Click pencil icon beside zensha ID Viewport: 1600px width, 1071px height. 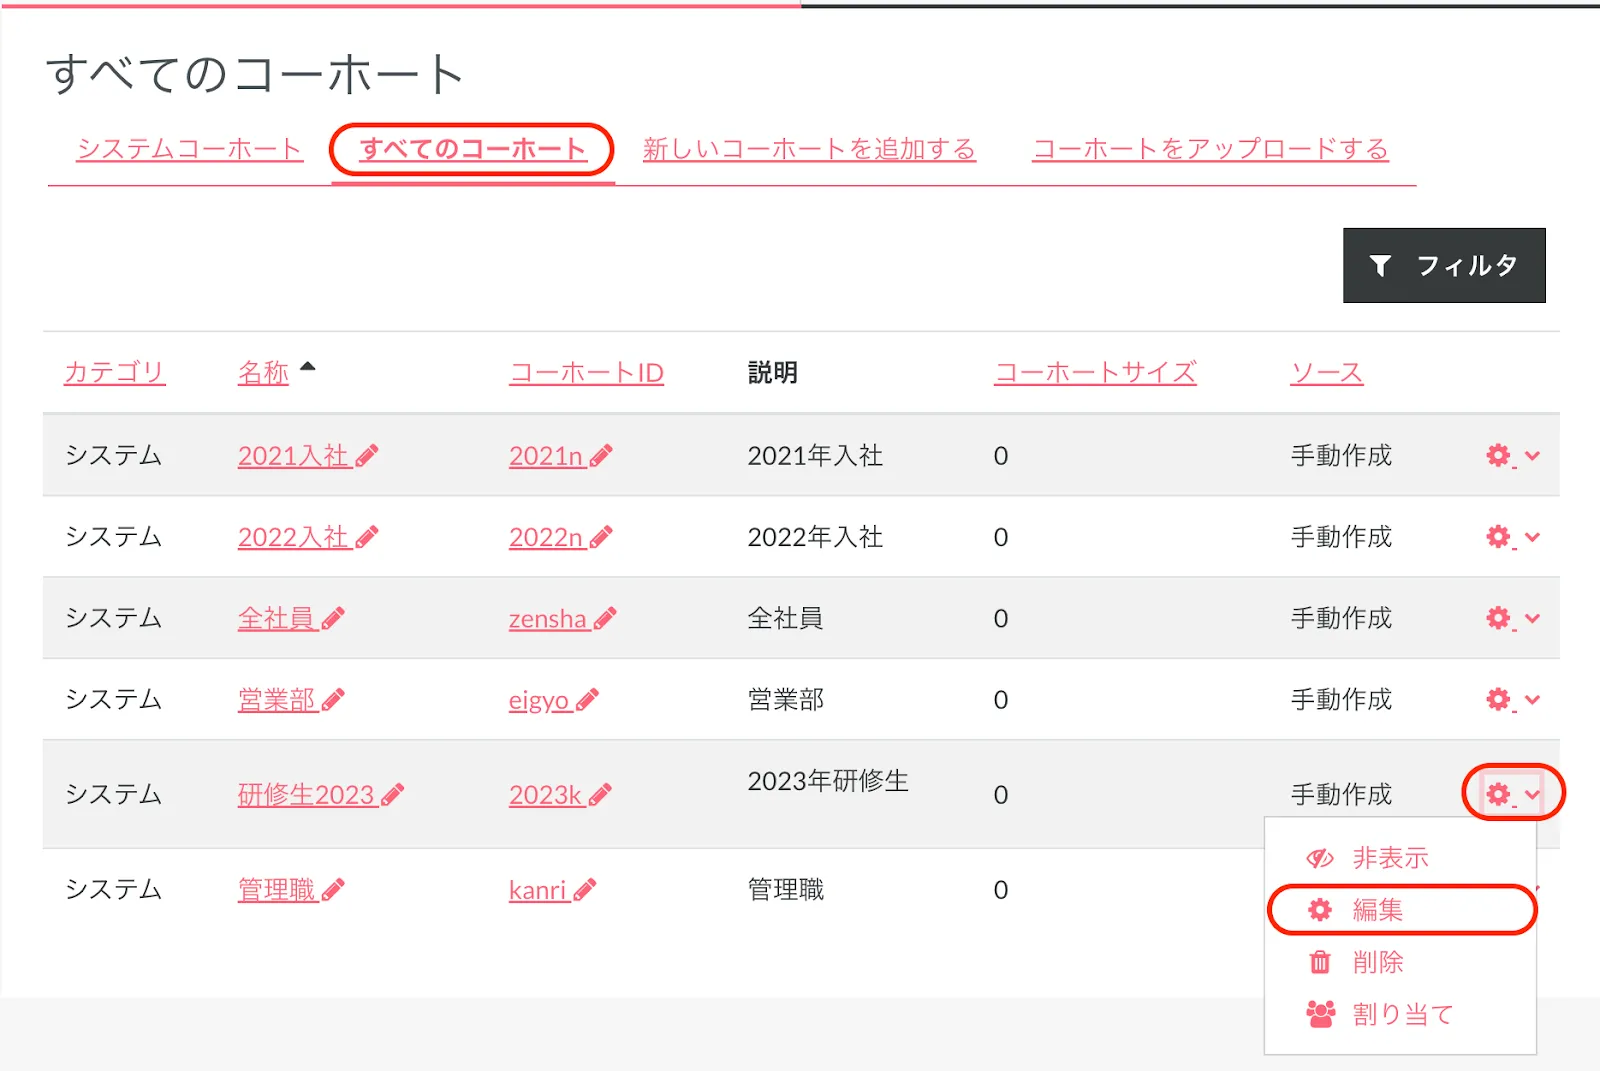605,619
